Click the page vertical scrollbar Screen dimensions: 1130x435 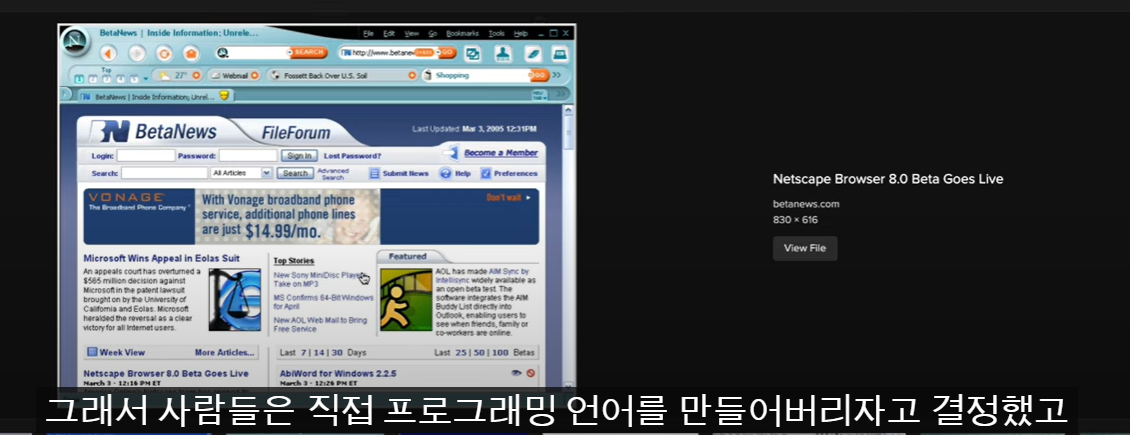(569, 248)
